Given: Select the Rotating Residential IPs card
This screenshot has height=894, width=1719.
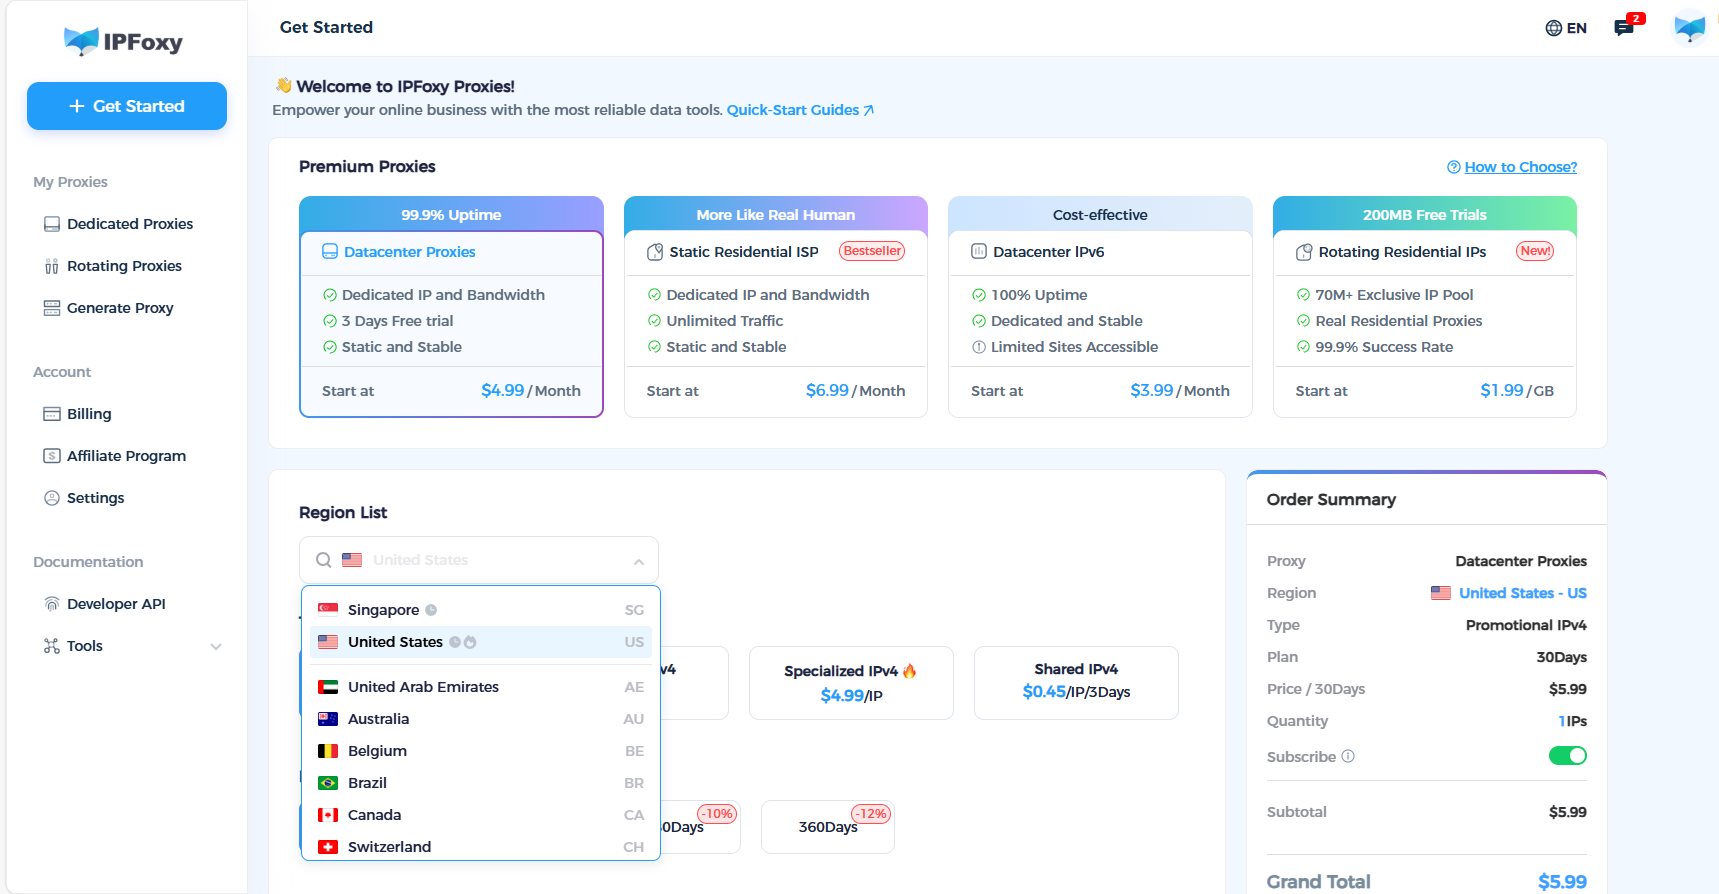Looking at the screenshot, I should tap(1425, 307).
